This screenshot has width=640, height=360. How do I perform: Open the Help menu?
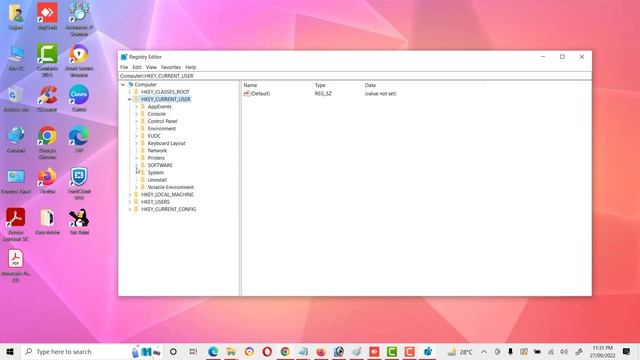191,67
